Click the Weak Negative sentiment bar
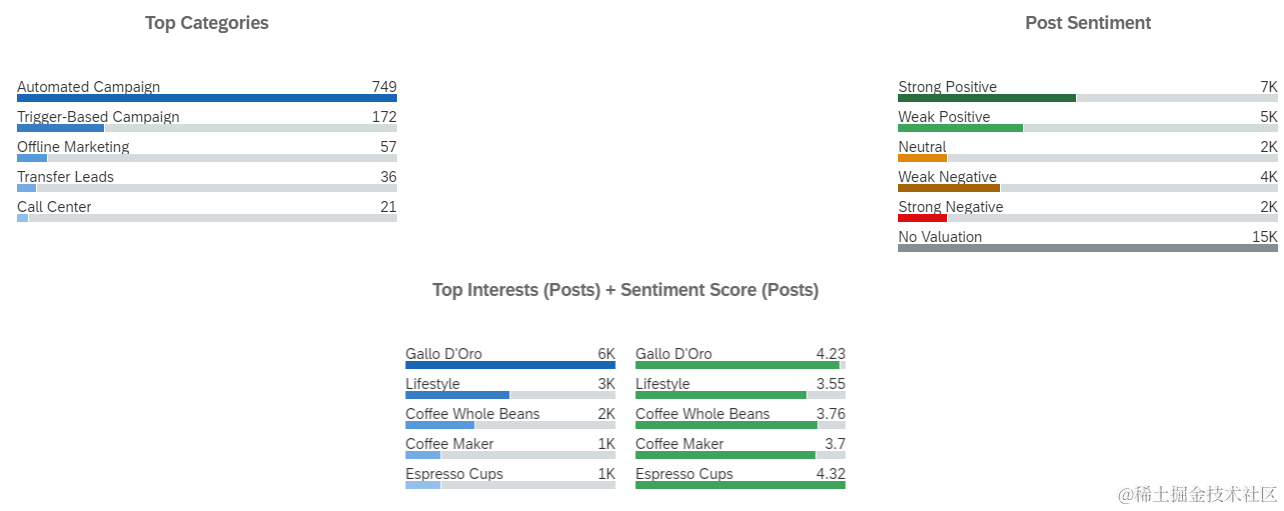The image size is (1284, 511). 1088,181
